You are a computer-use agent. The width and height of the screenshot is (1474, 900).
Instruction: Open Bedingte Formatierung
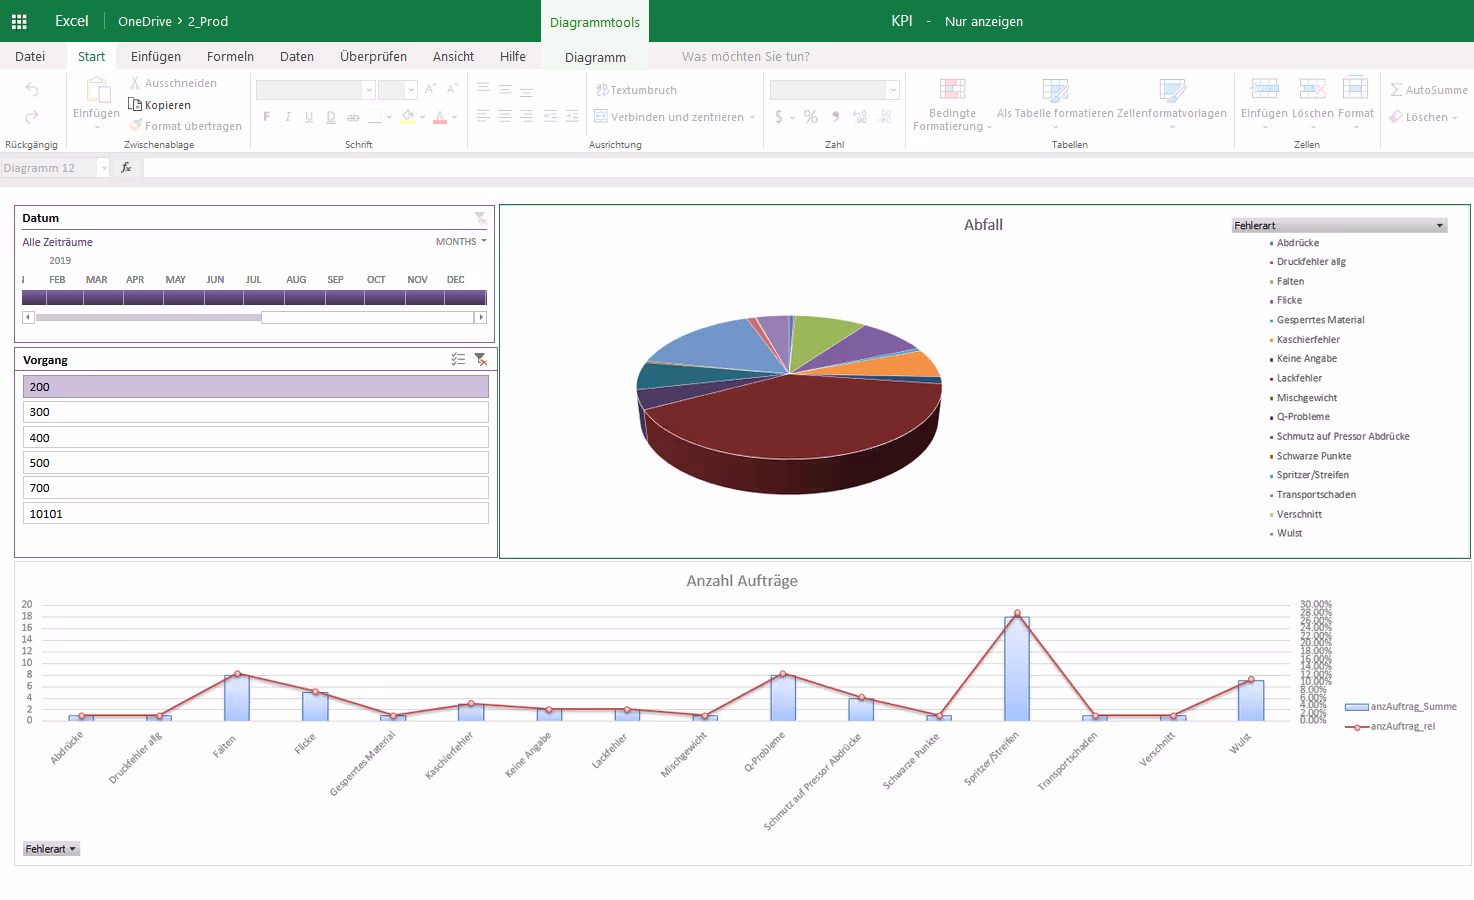coord(950,105)
